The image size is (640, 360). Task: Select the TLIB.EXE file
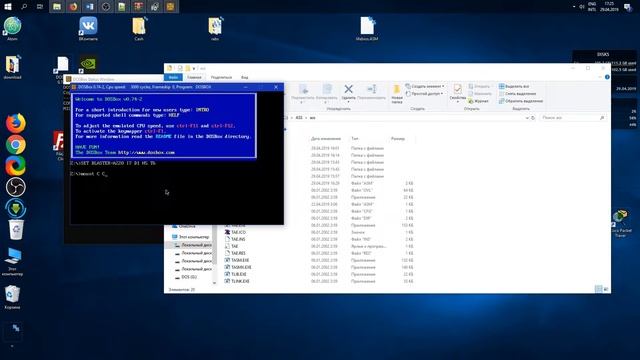[236, 274]
